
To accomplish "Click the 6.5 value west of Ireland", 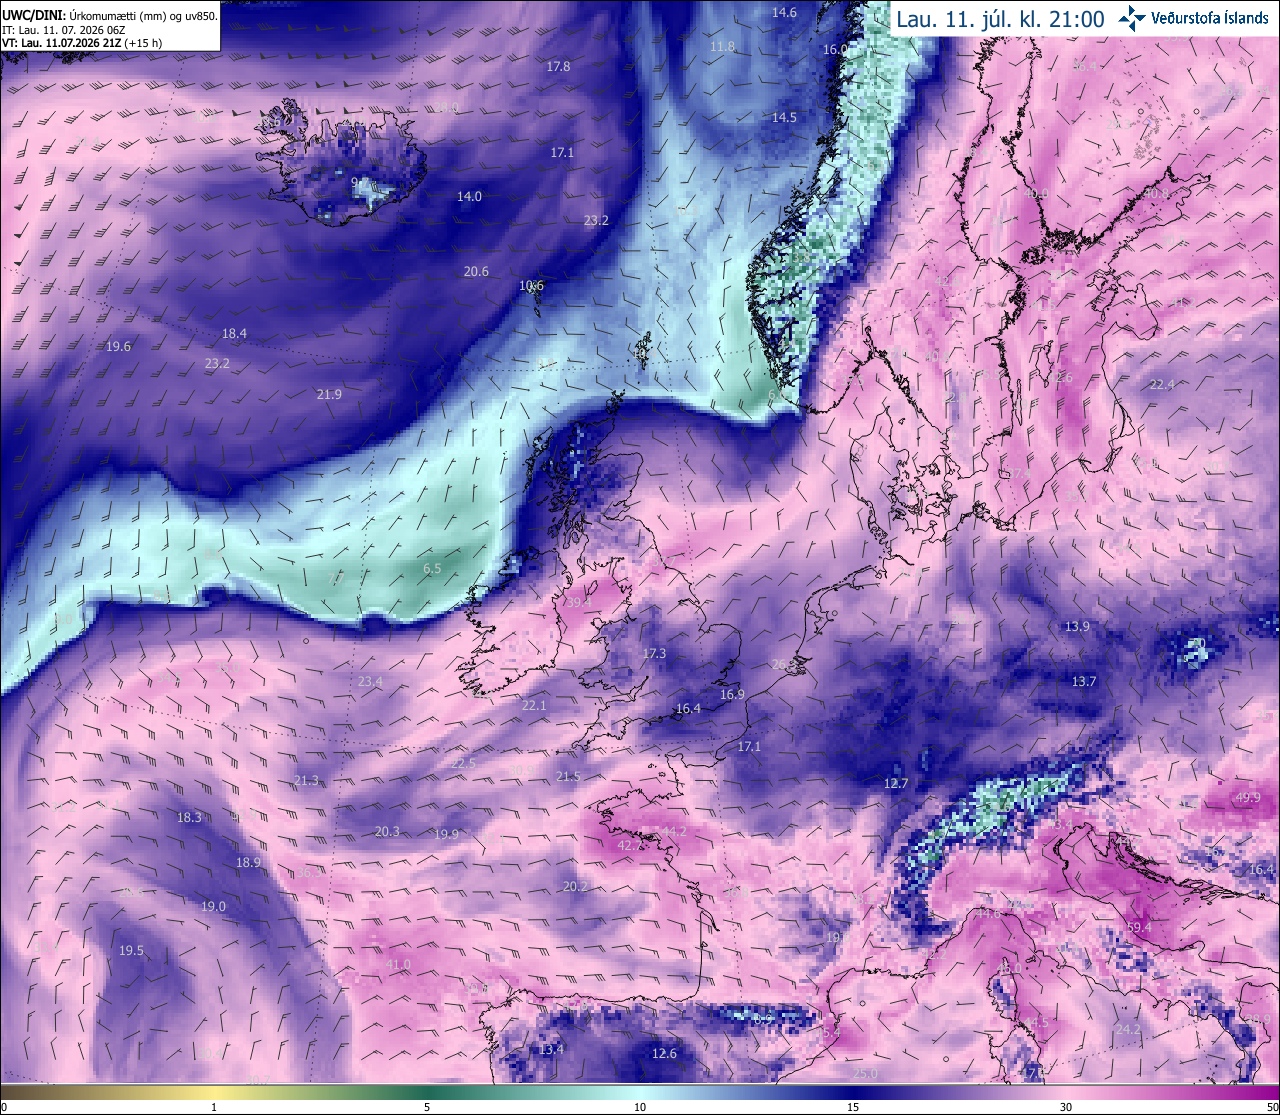I will pyautogui.click(x=432, y=568).
